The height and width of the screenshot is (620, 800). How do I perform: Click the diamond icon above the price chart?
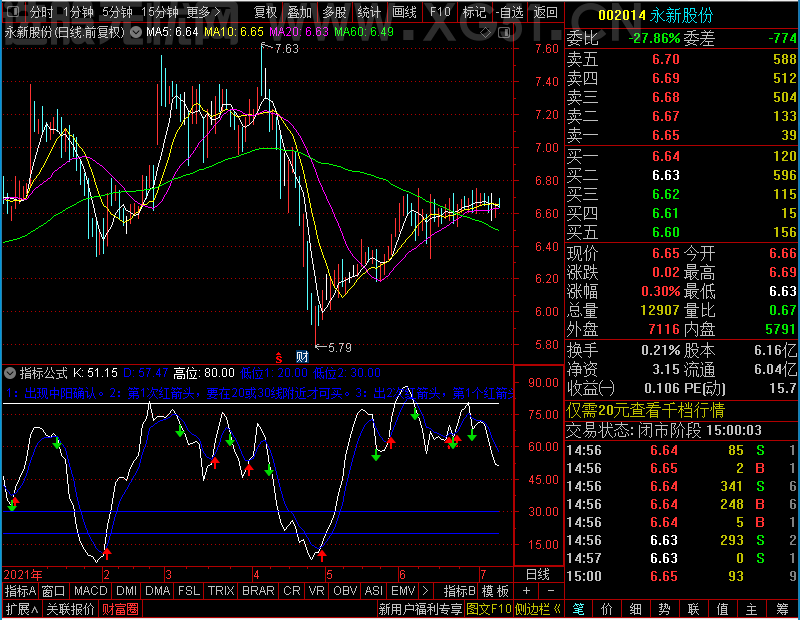(x=485, y=33)
